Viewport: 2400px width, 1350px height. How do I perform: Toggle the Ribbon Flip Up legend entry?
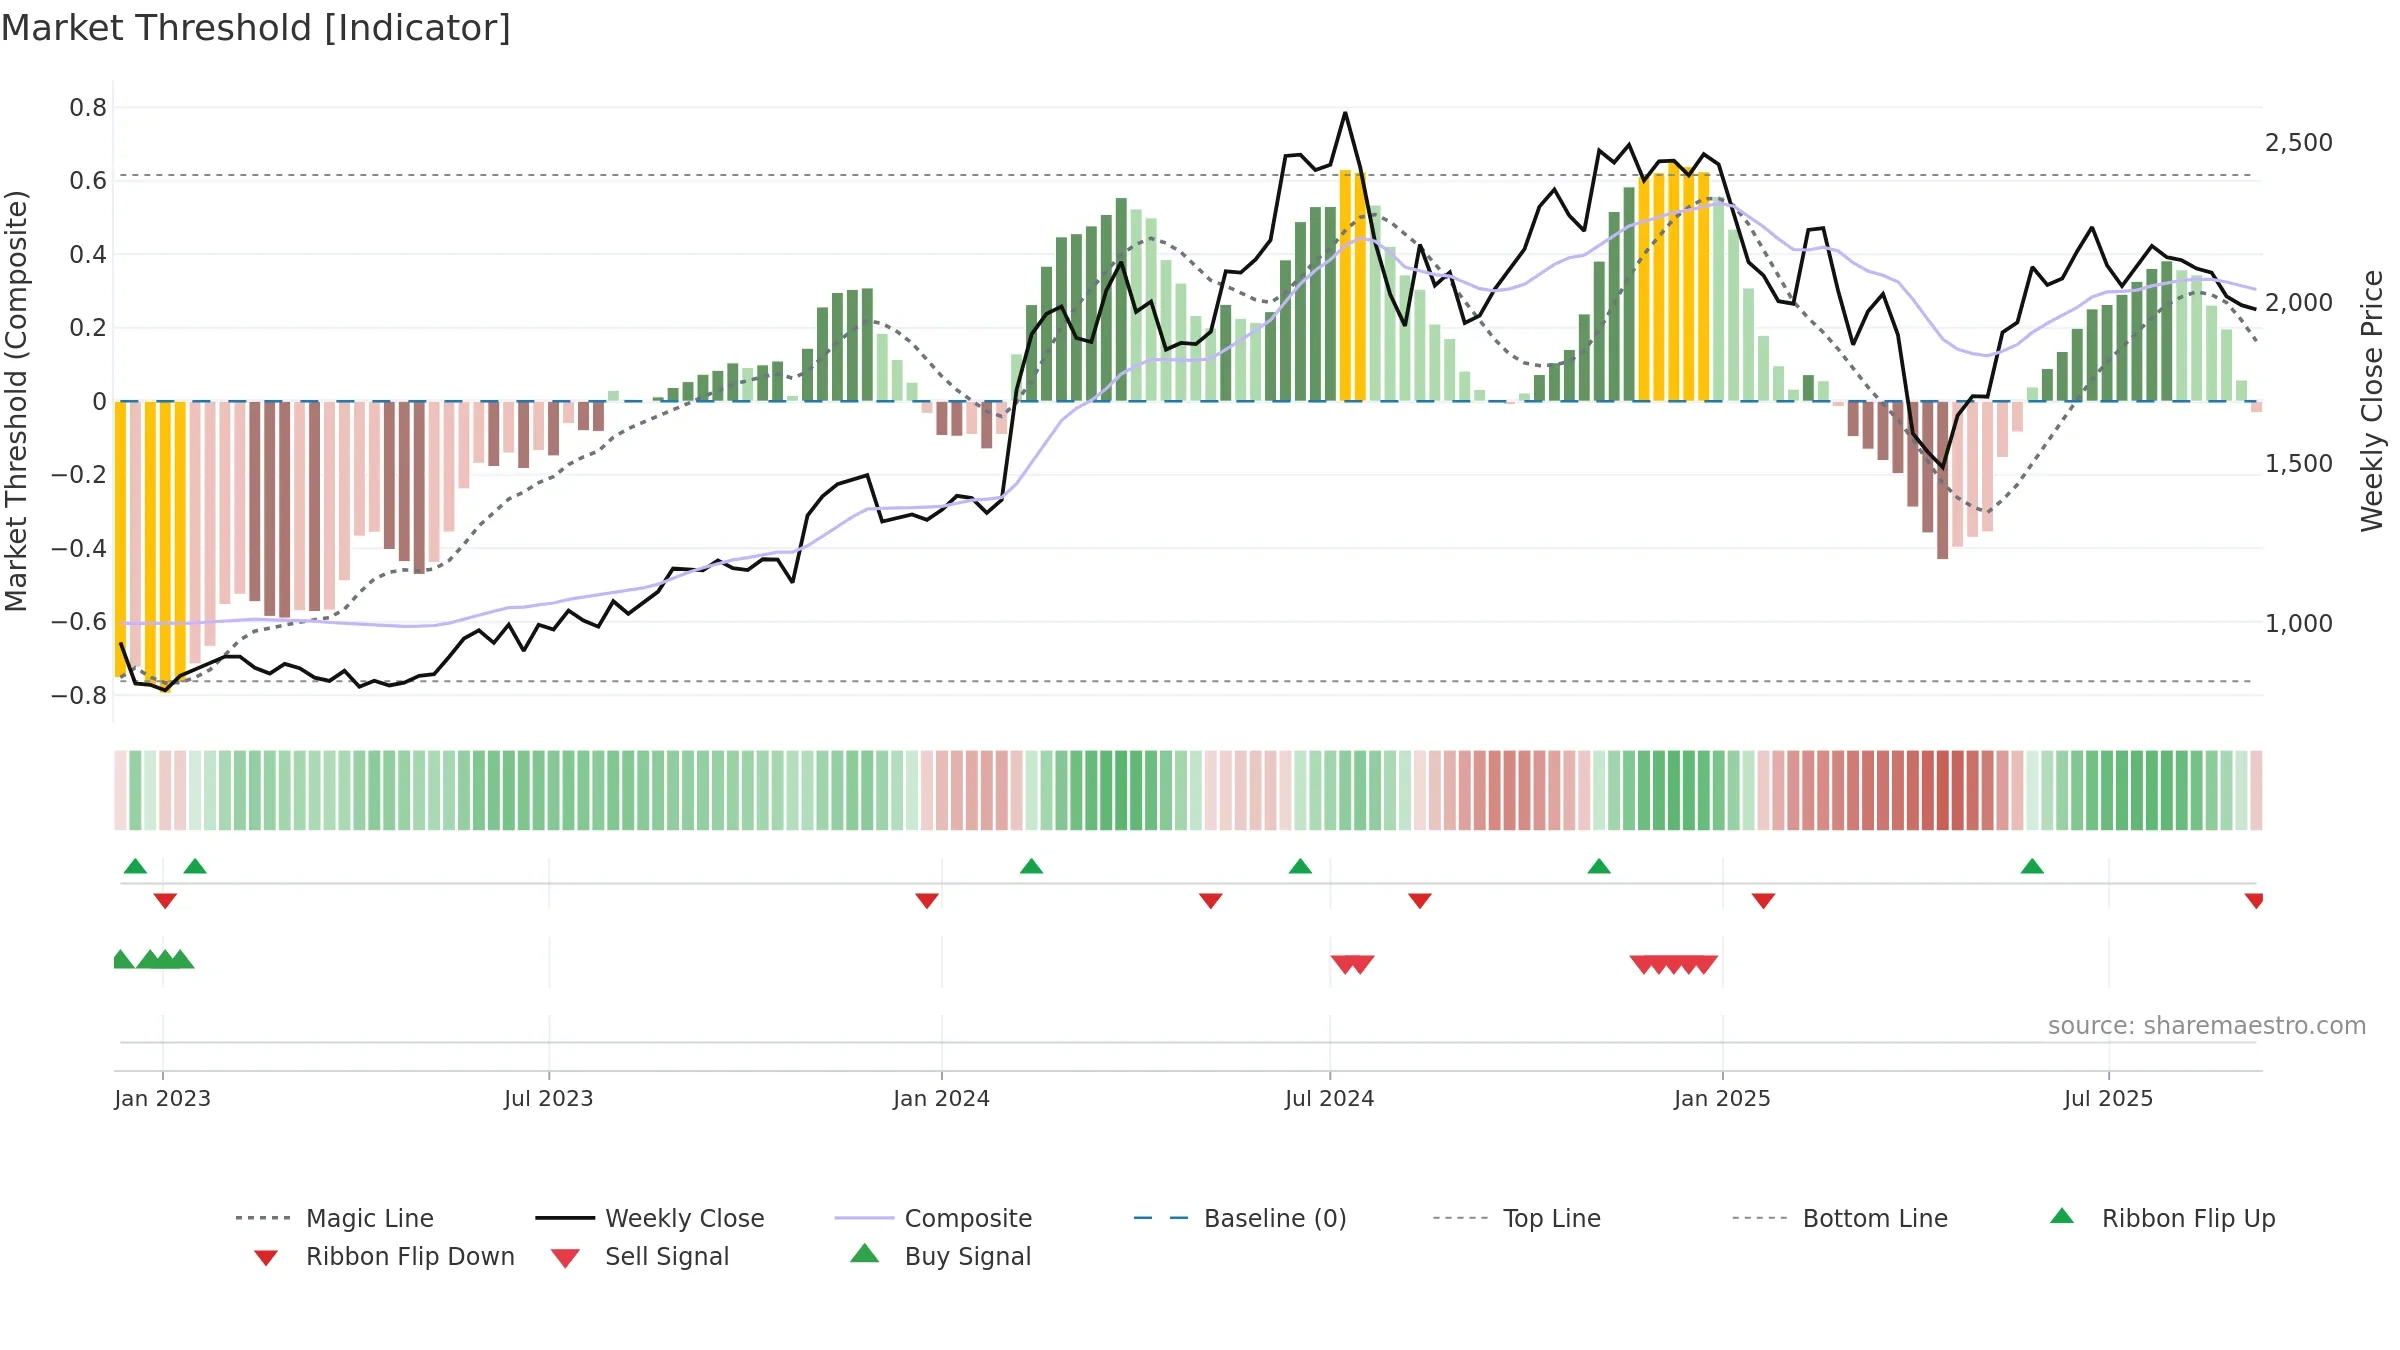(x=2163, y=1218)
